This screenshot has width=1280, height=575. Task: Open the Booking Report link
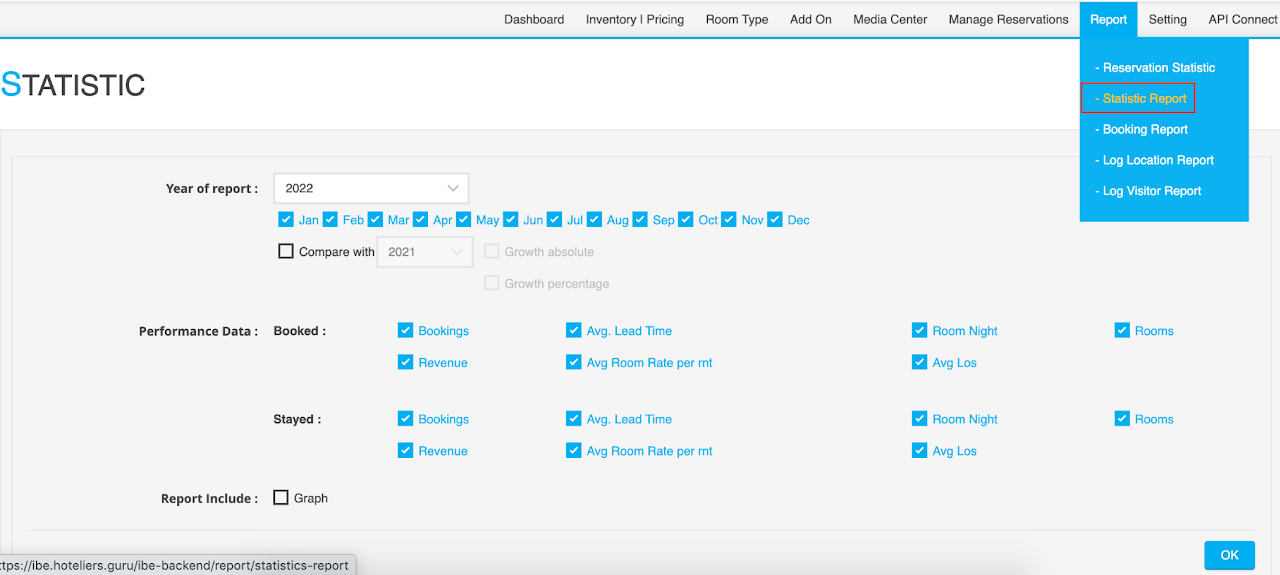tap(1144, 129)
